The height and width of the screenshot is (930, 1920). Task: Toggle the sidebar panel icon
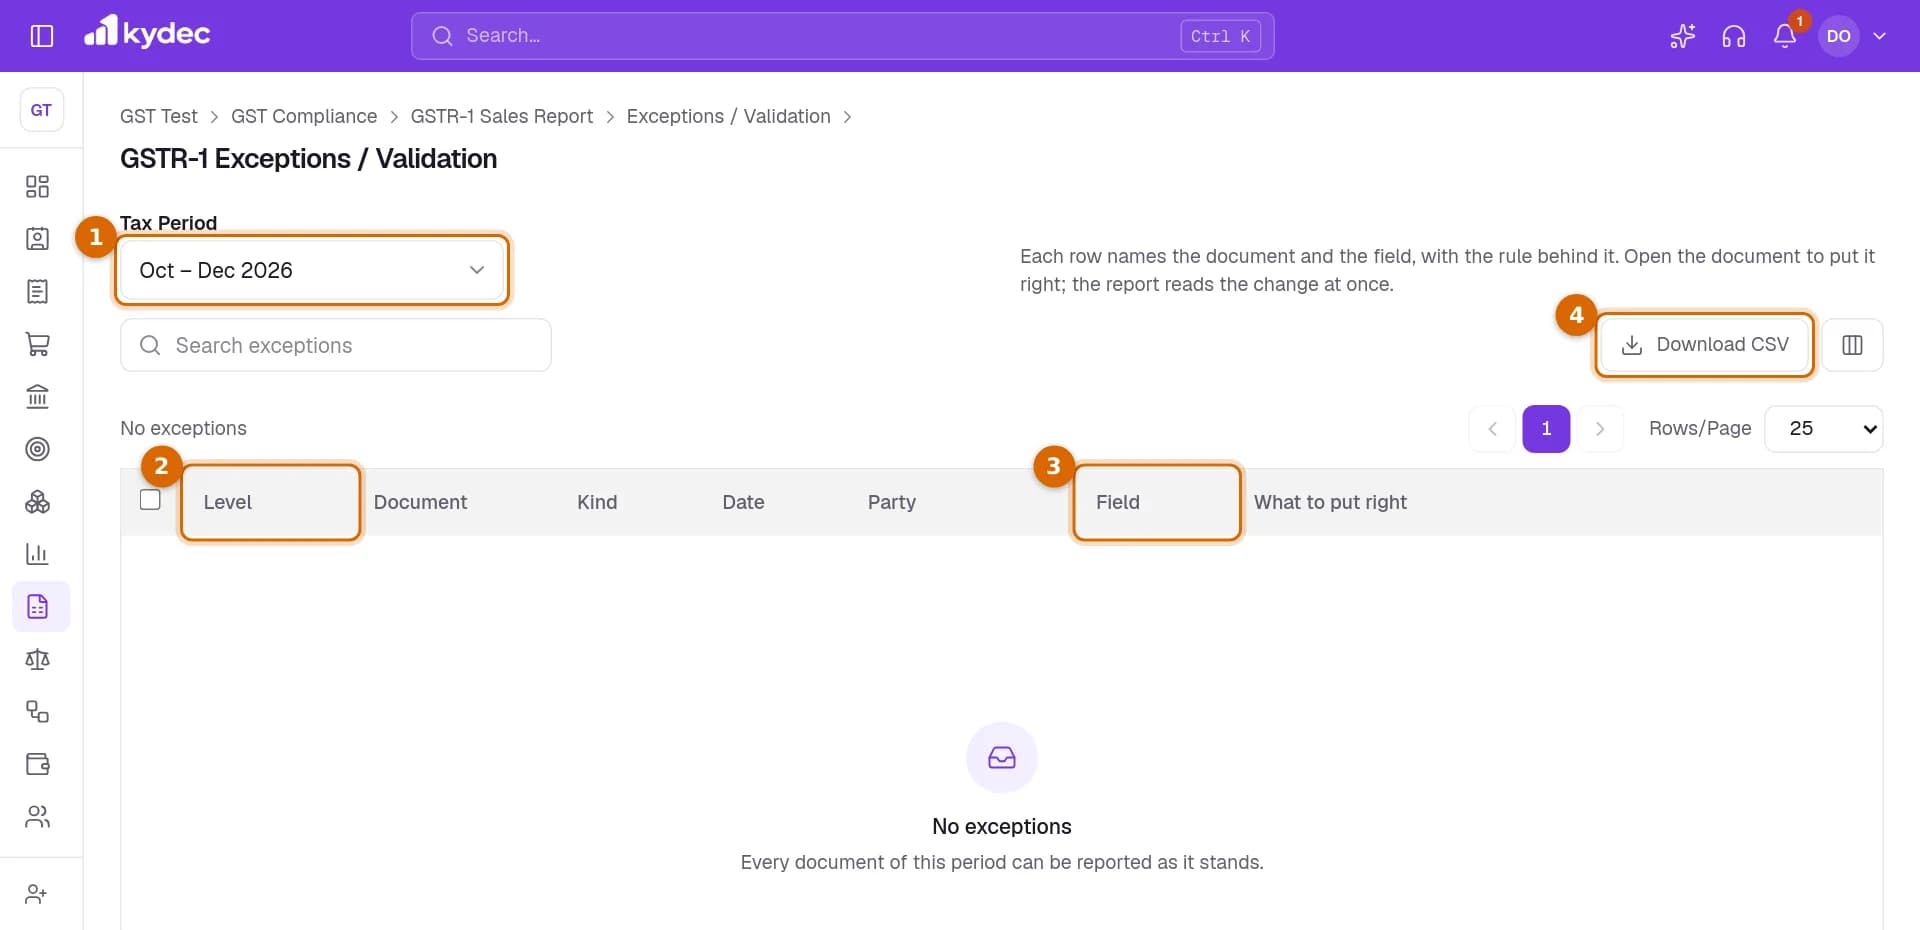(x=42, y=36)
